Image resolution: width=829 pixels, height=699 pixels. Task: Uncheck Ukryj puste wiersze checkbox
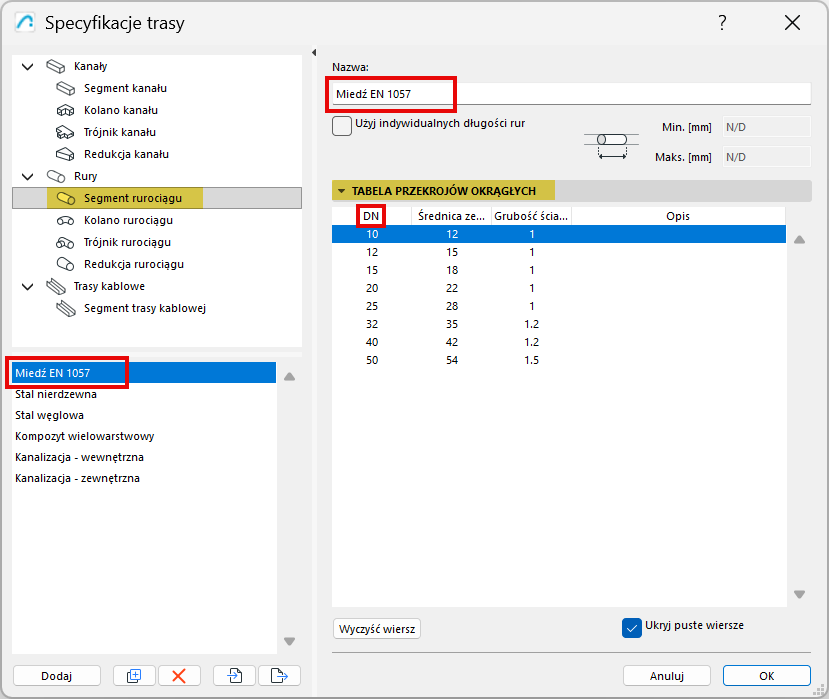point(632,628)
